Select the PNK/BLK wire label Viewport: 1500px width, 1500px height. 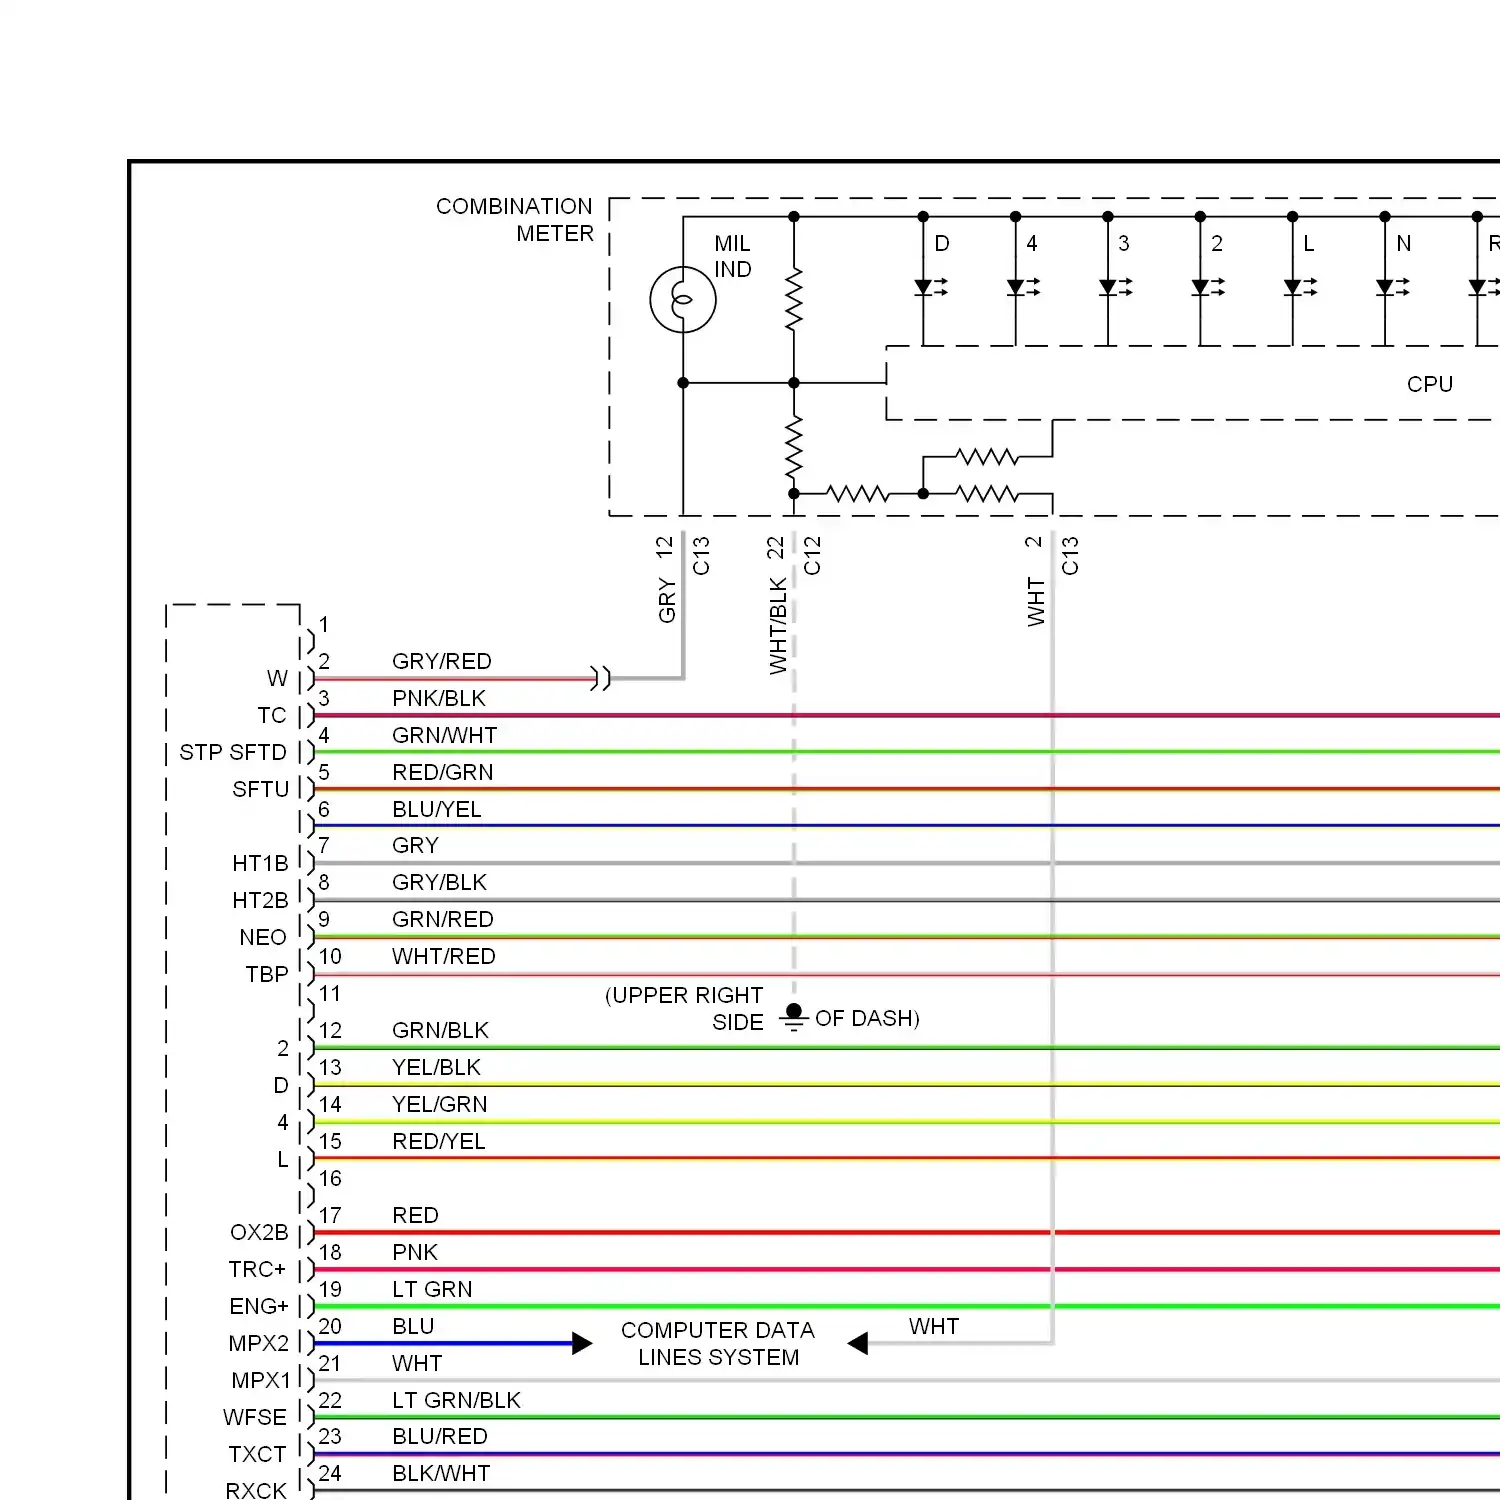(439, 698)
